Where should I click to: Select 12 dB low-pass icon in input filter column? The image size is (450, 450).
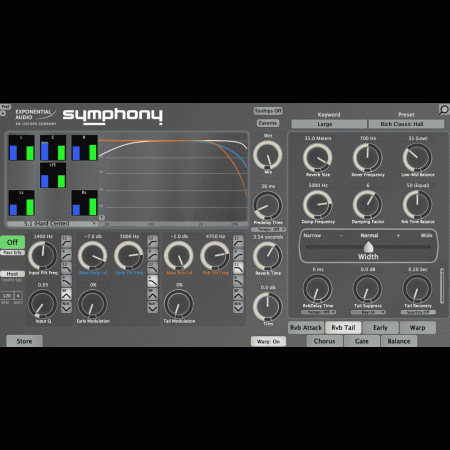[x=66, y=241]
